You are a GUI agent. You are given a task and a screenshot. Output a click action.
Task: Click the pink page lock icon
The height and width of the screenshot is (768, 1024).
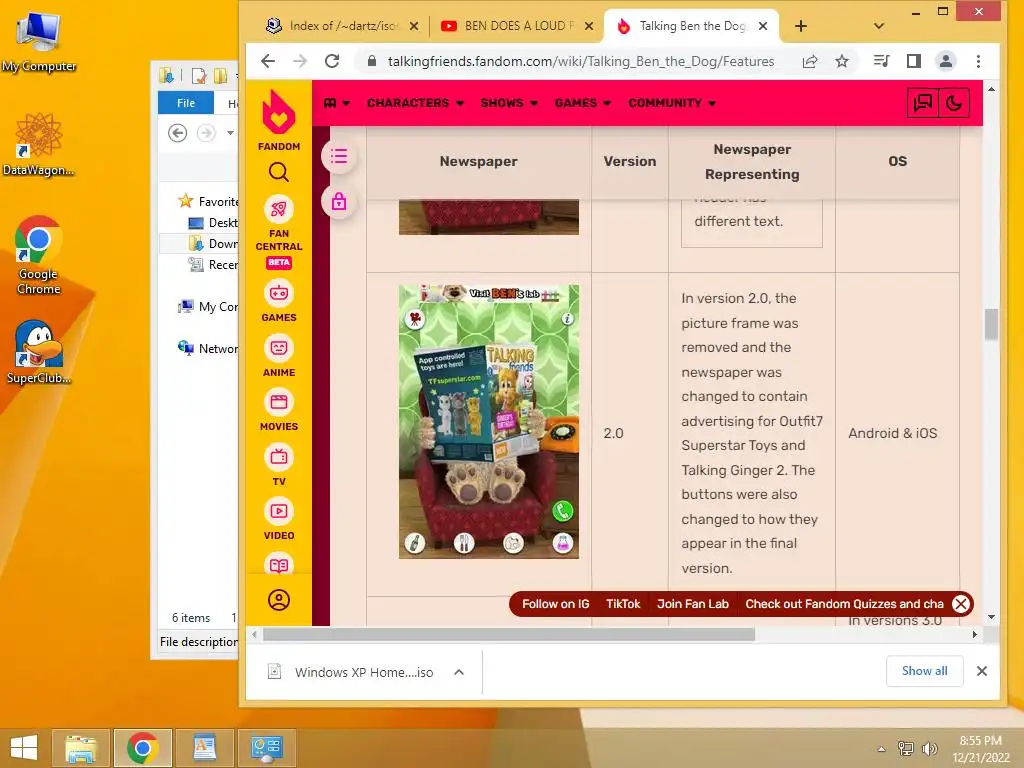pyautogui.click(x=339, y=202)
